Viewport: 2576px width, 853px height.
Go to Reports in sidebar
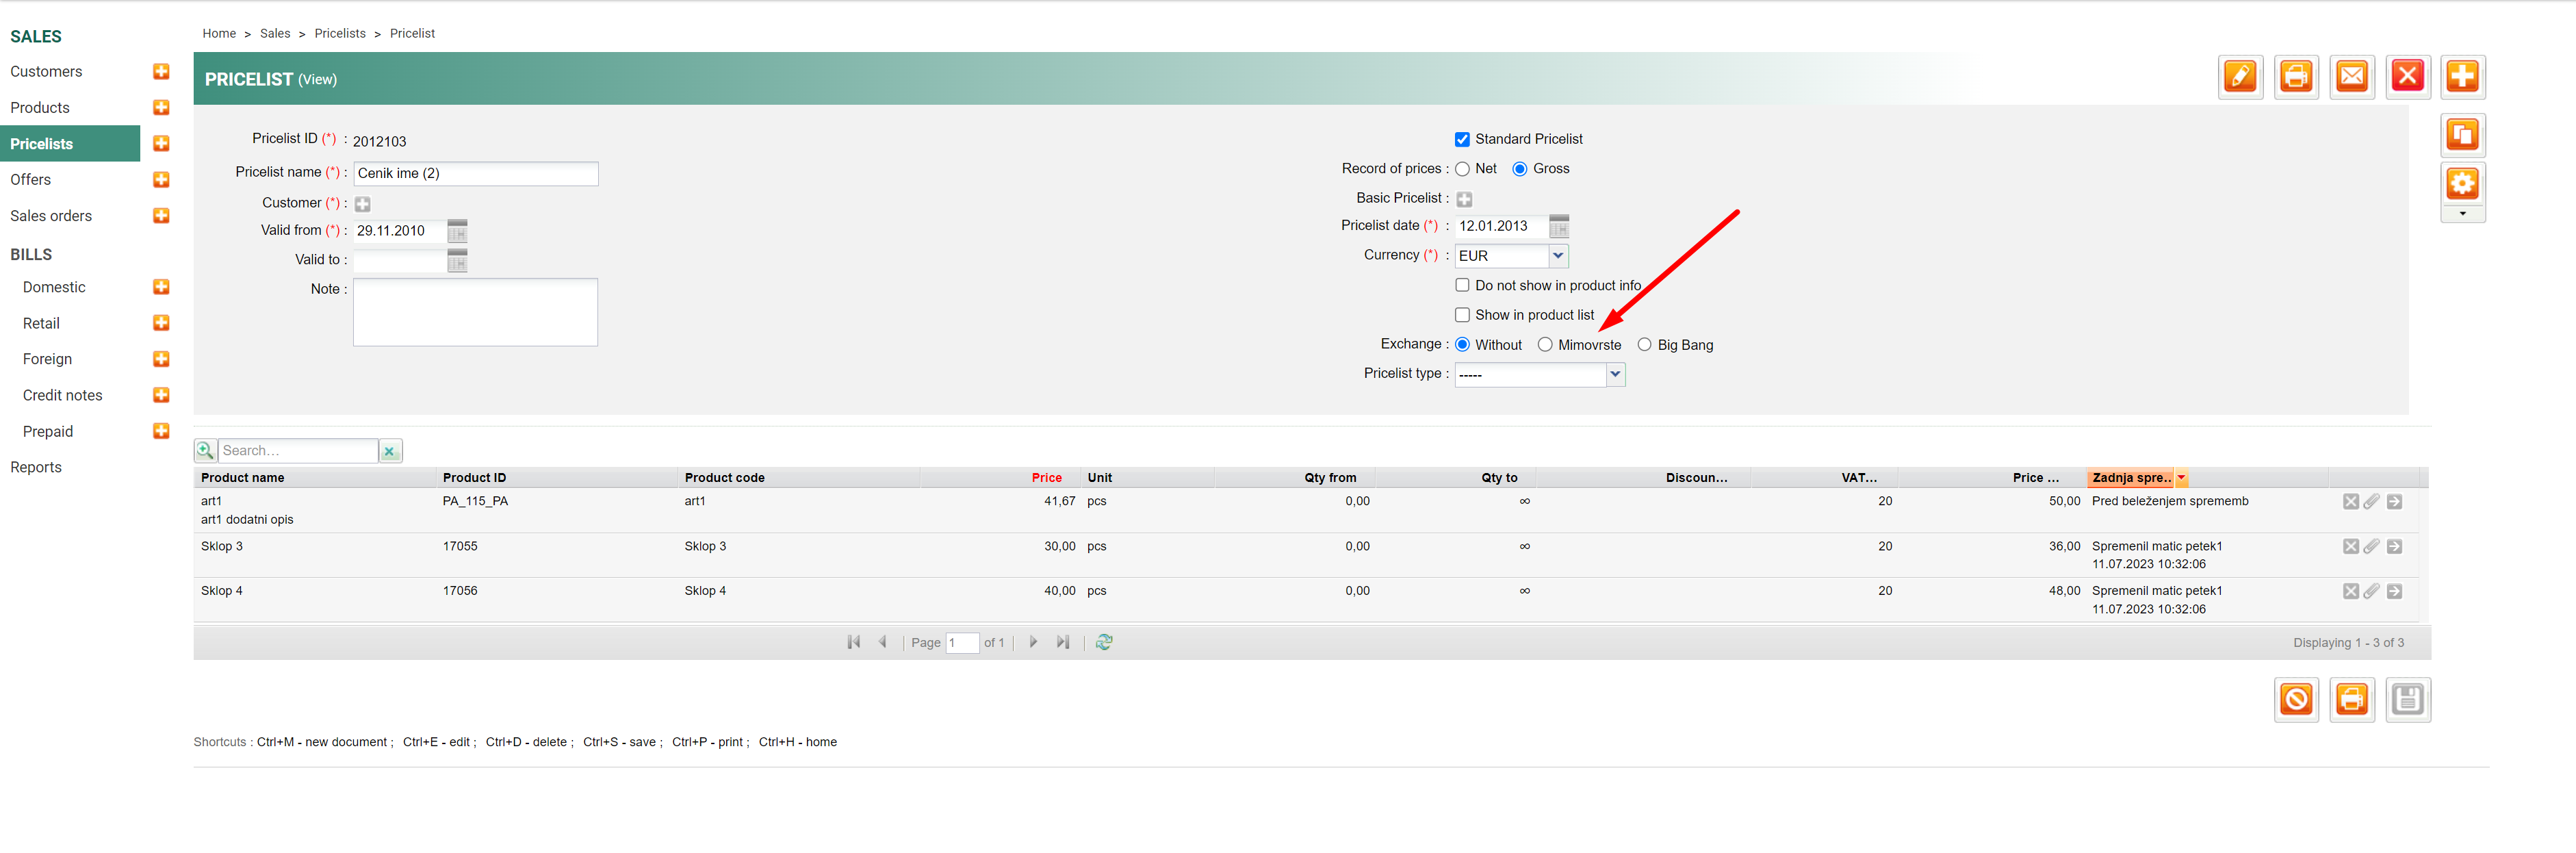(36, 467)
